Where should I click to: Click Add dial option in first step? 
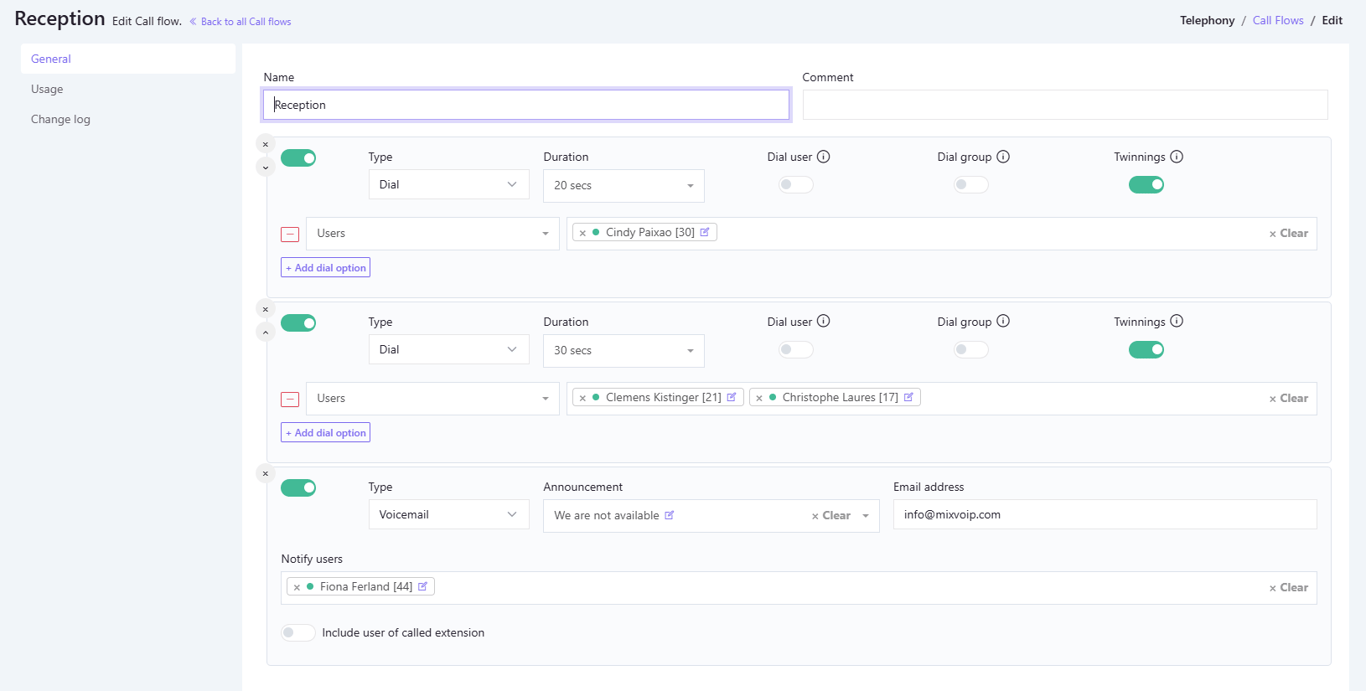tap(325, 268)
